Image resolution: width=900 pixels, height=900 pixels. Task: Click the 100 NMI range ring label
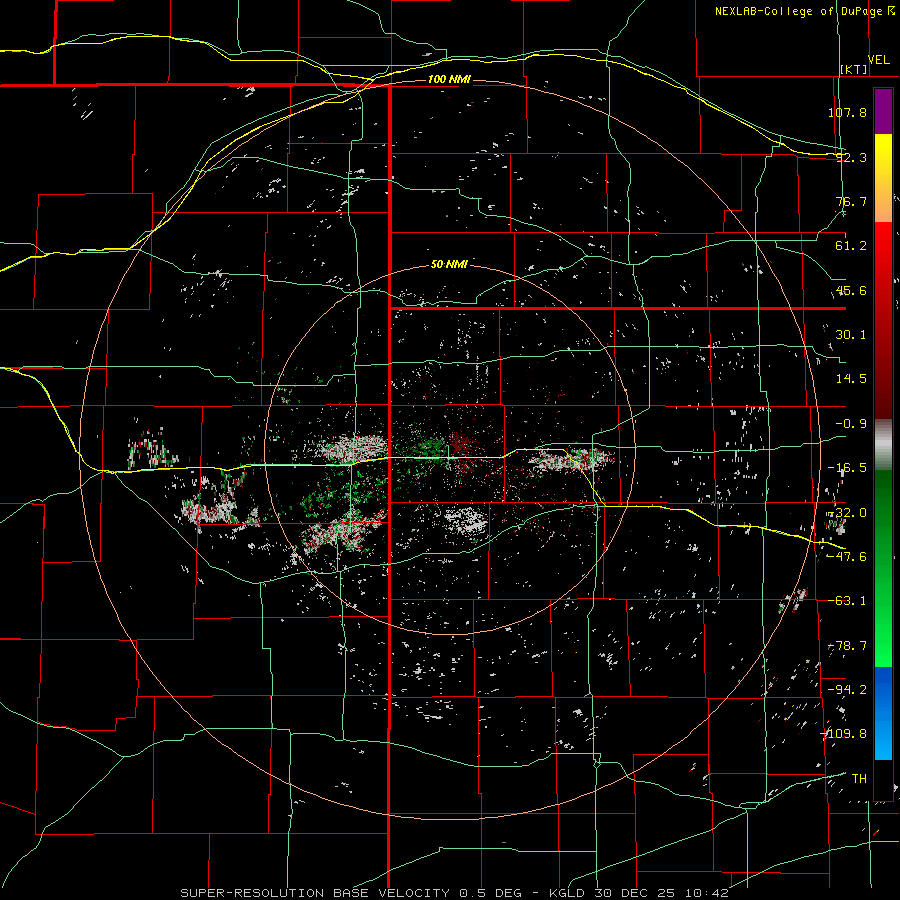click(449, 79)
